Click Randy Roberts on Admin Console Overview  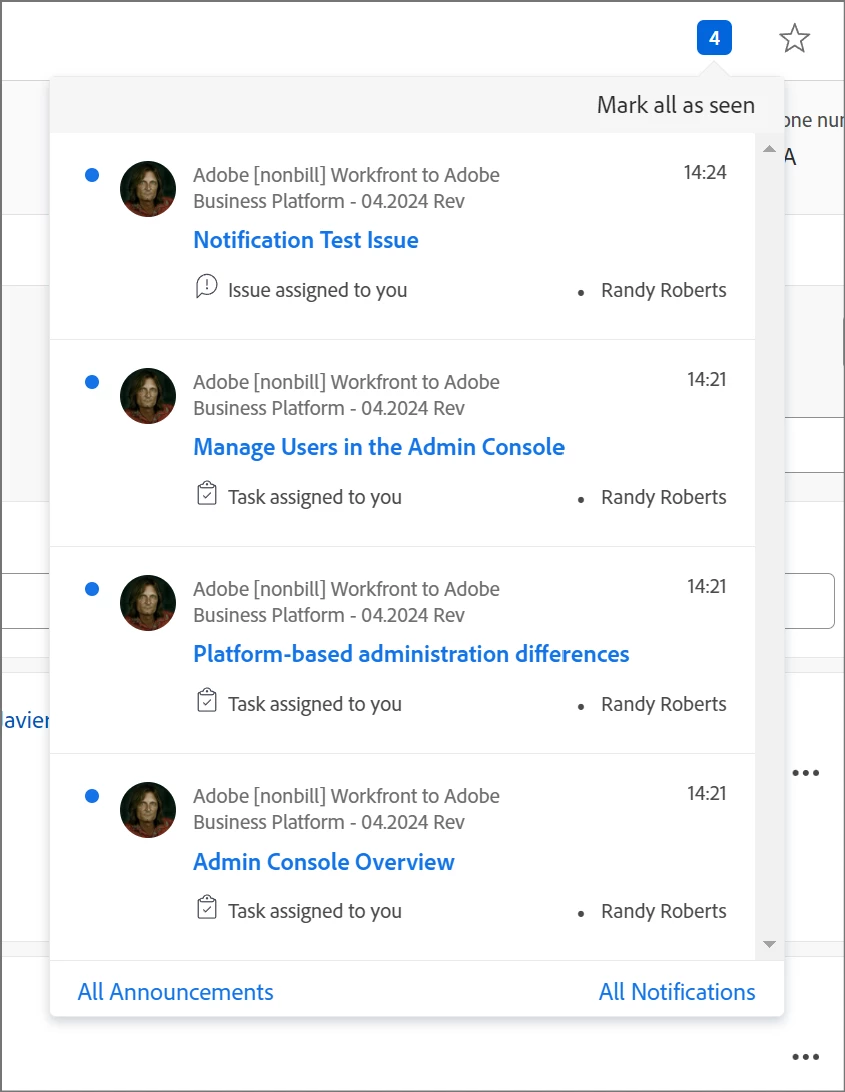(x=664, y=911)
